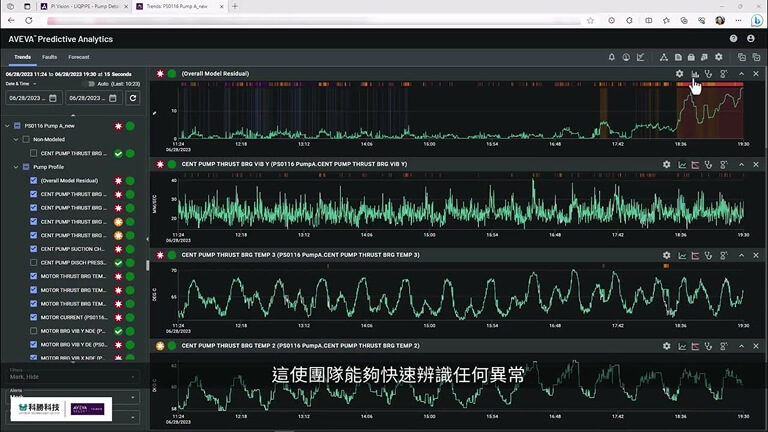Screen dimensions: 768x432
Task: Click the first overlapping-windows icon in toolbar
Action: coord(742,57)
